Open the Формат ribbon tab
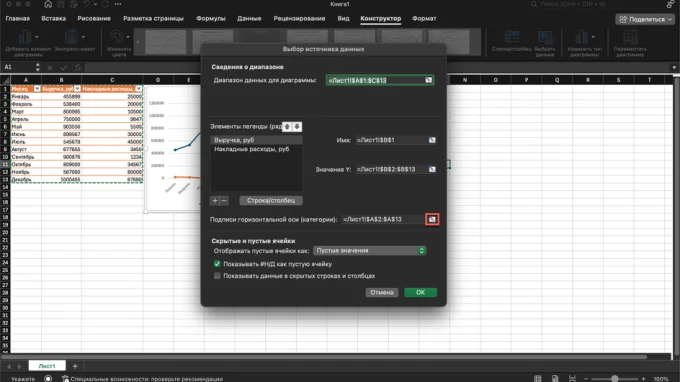 coord(424,19)
